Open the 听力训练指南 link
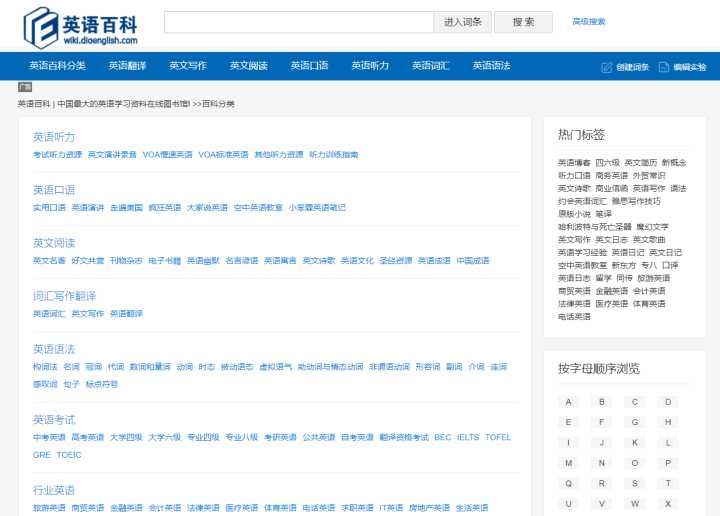Image resolution: width=720 pixels, height=516 pixels. 334,155
